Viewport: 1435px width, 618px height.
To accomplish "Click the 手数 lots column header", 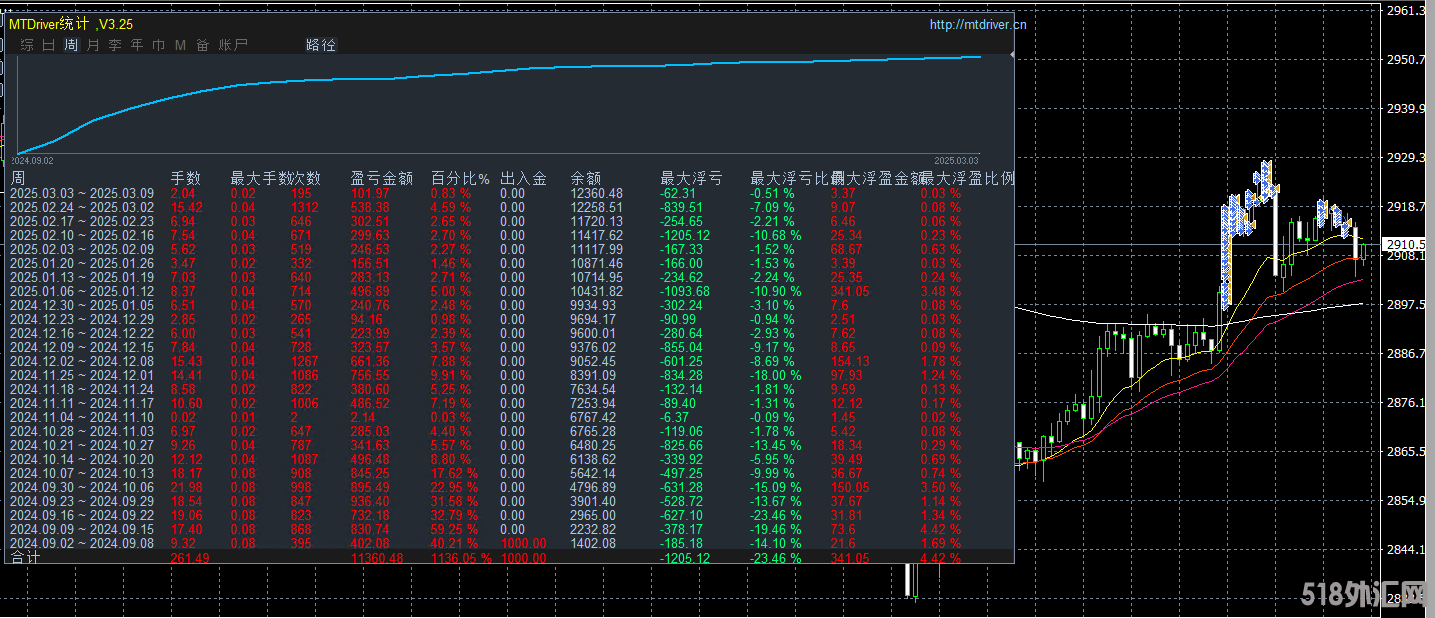I will [186, 179].
